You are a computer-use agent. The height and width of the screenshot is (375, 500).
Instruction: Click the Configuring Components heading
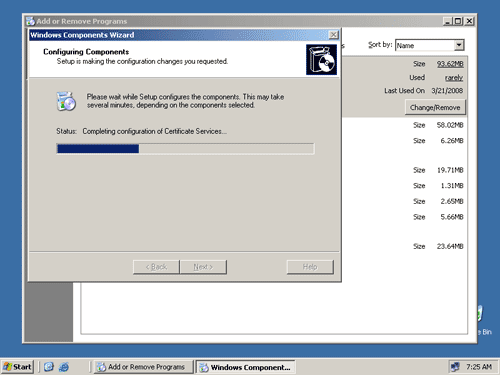pos(86,52)
